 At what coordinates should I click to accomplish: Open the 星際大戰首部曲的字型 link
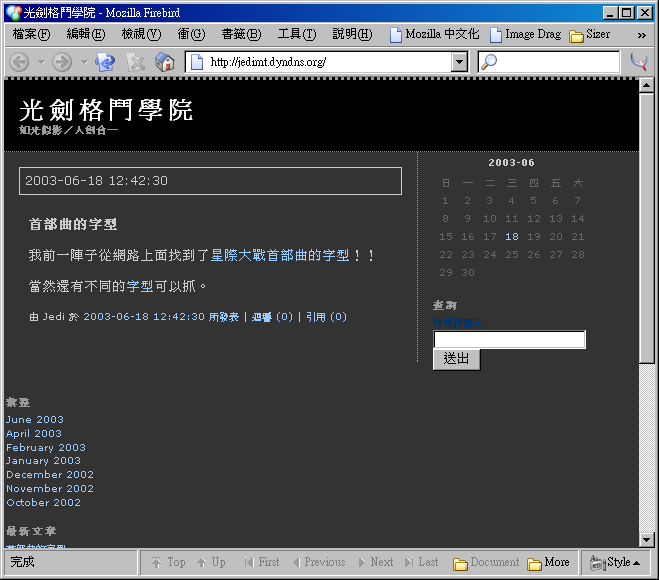[x=280, y=255]
